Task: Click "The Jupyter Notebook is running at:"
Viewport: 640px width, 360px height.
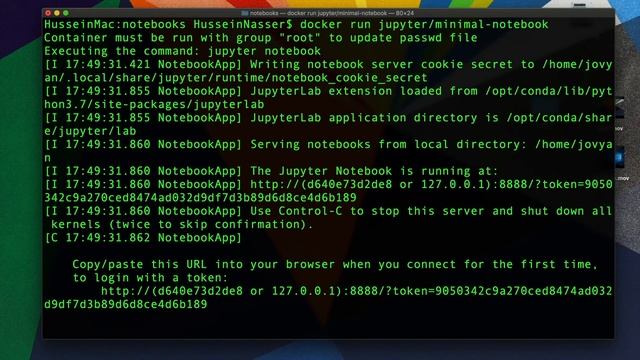Action: 374,171
